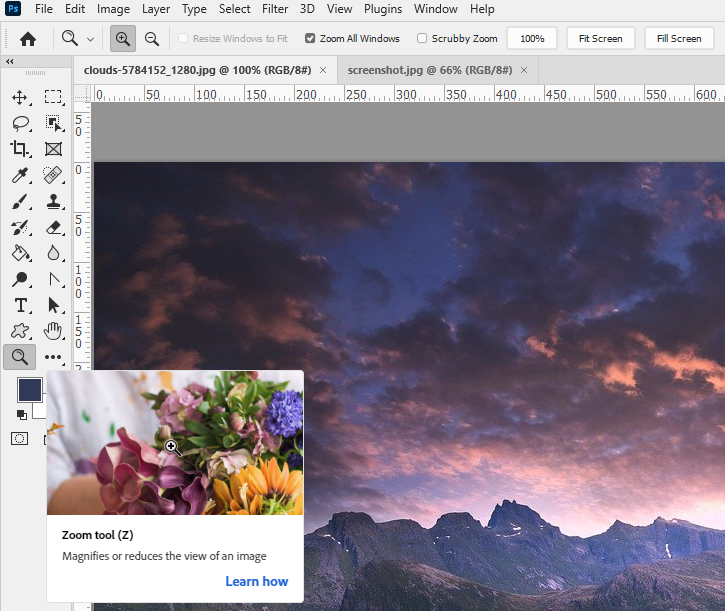The height and width of the screenshot is (611, 725).
Task: Click the Fit Screen button
Action: point(601,38)
